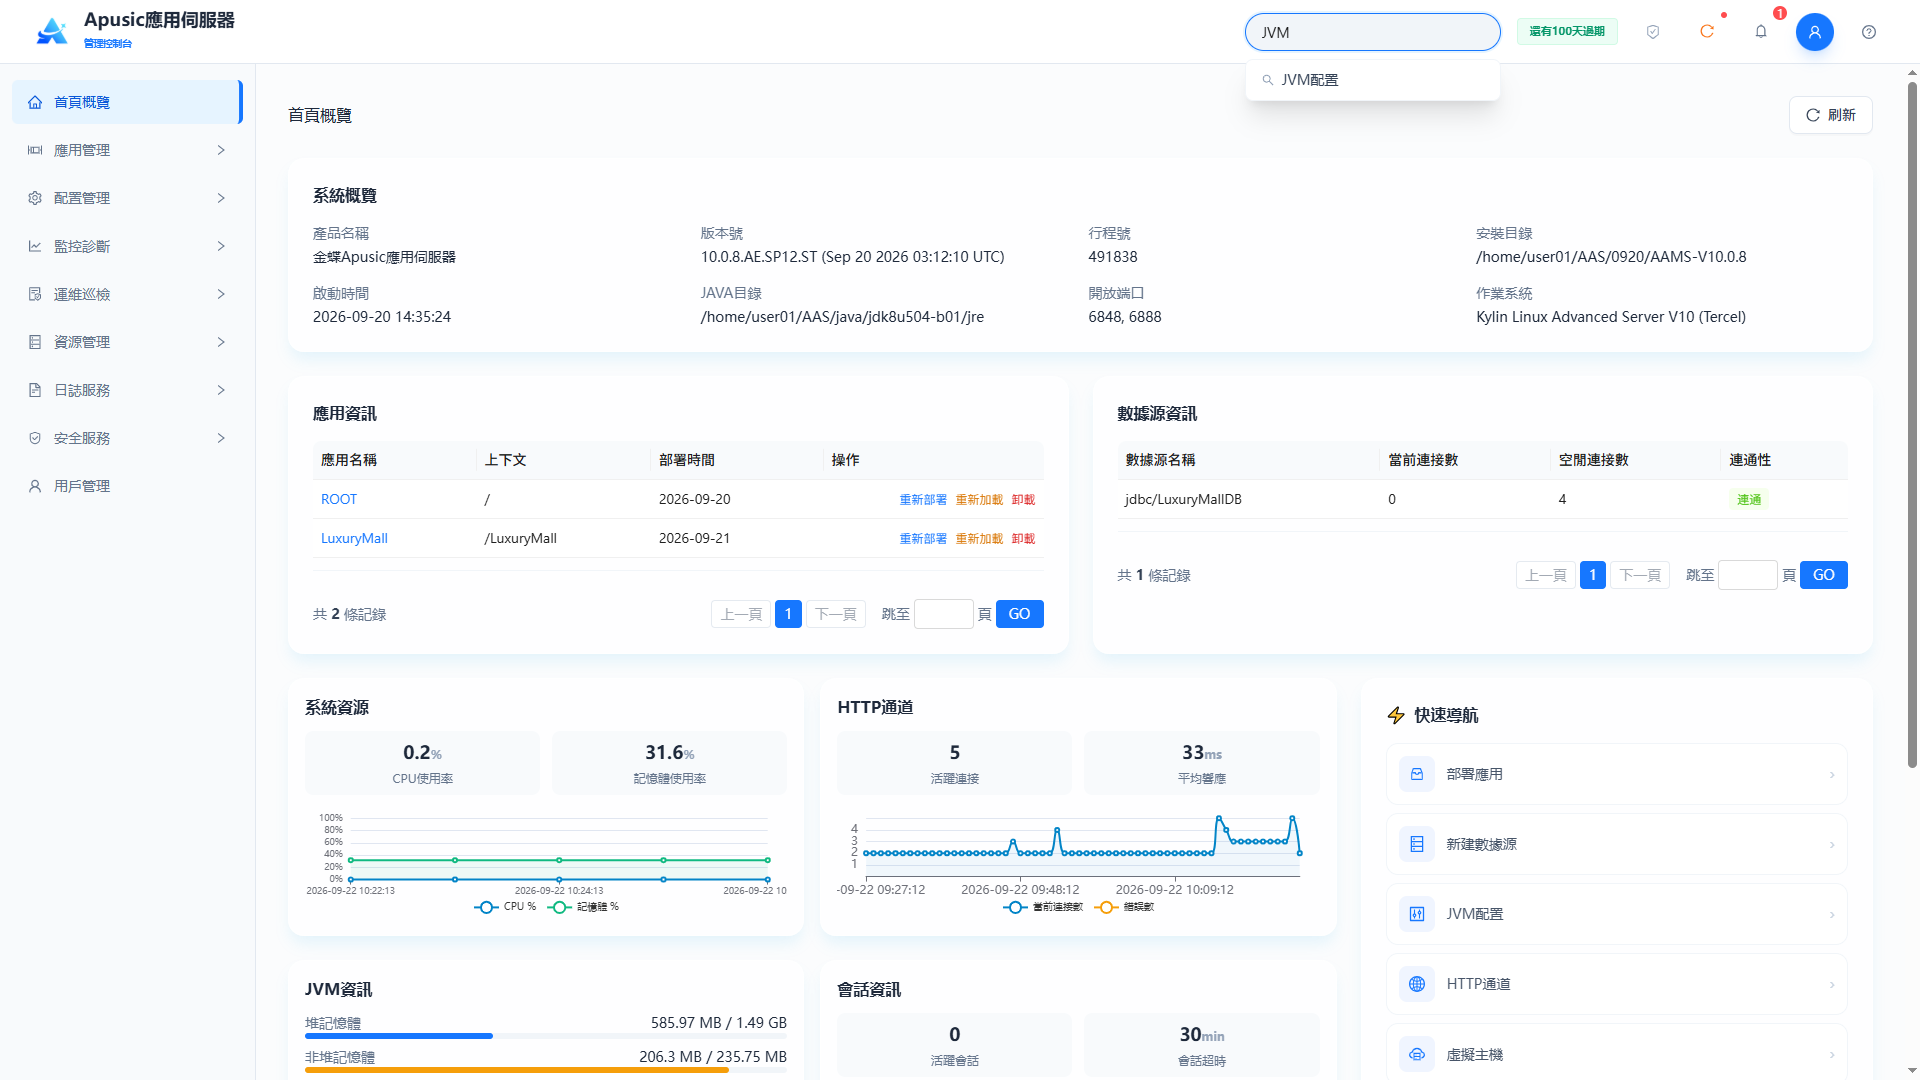The height and width of the screenshot is (1080, 1920).
Task: Open the user avatar menu
Action: [x=1815, y=32]
